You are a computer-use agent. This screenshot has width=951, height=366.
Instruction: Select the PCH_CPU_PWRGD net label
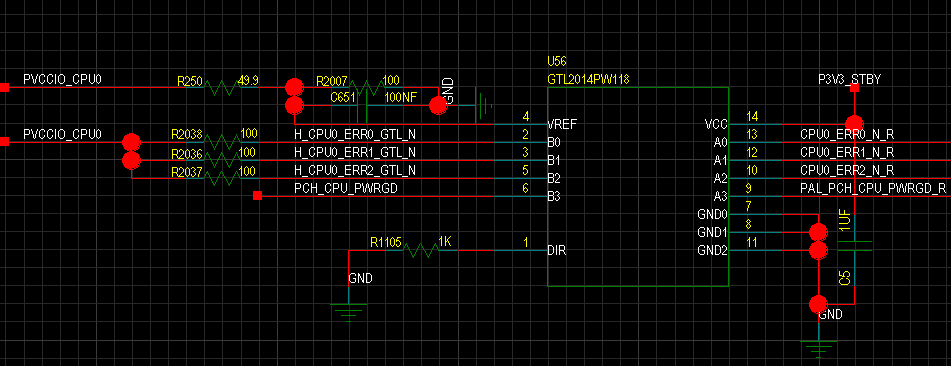click(345, 188)
